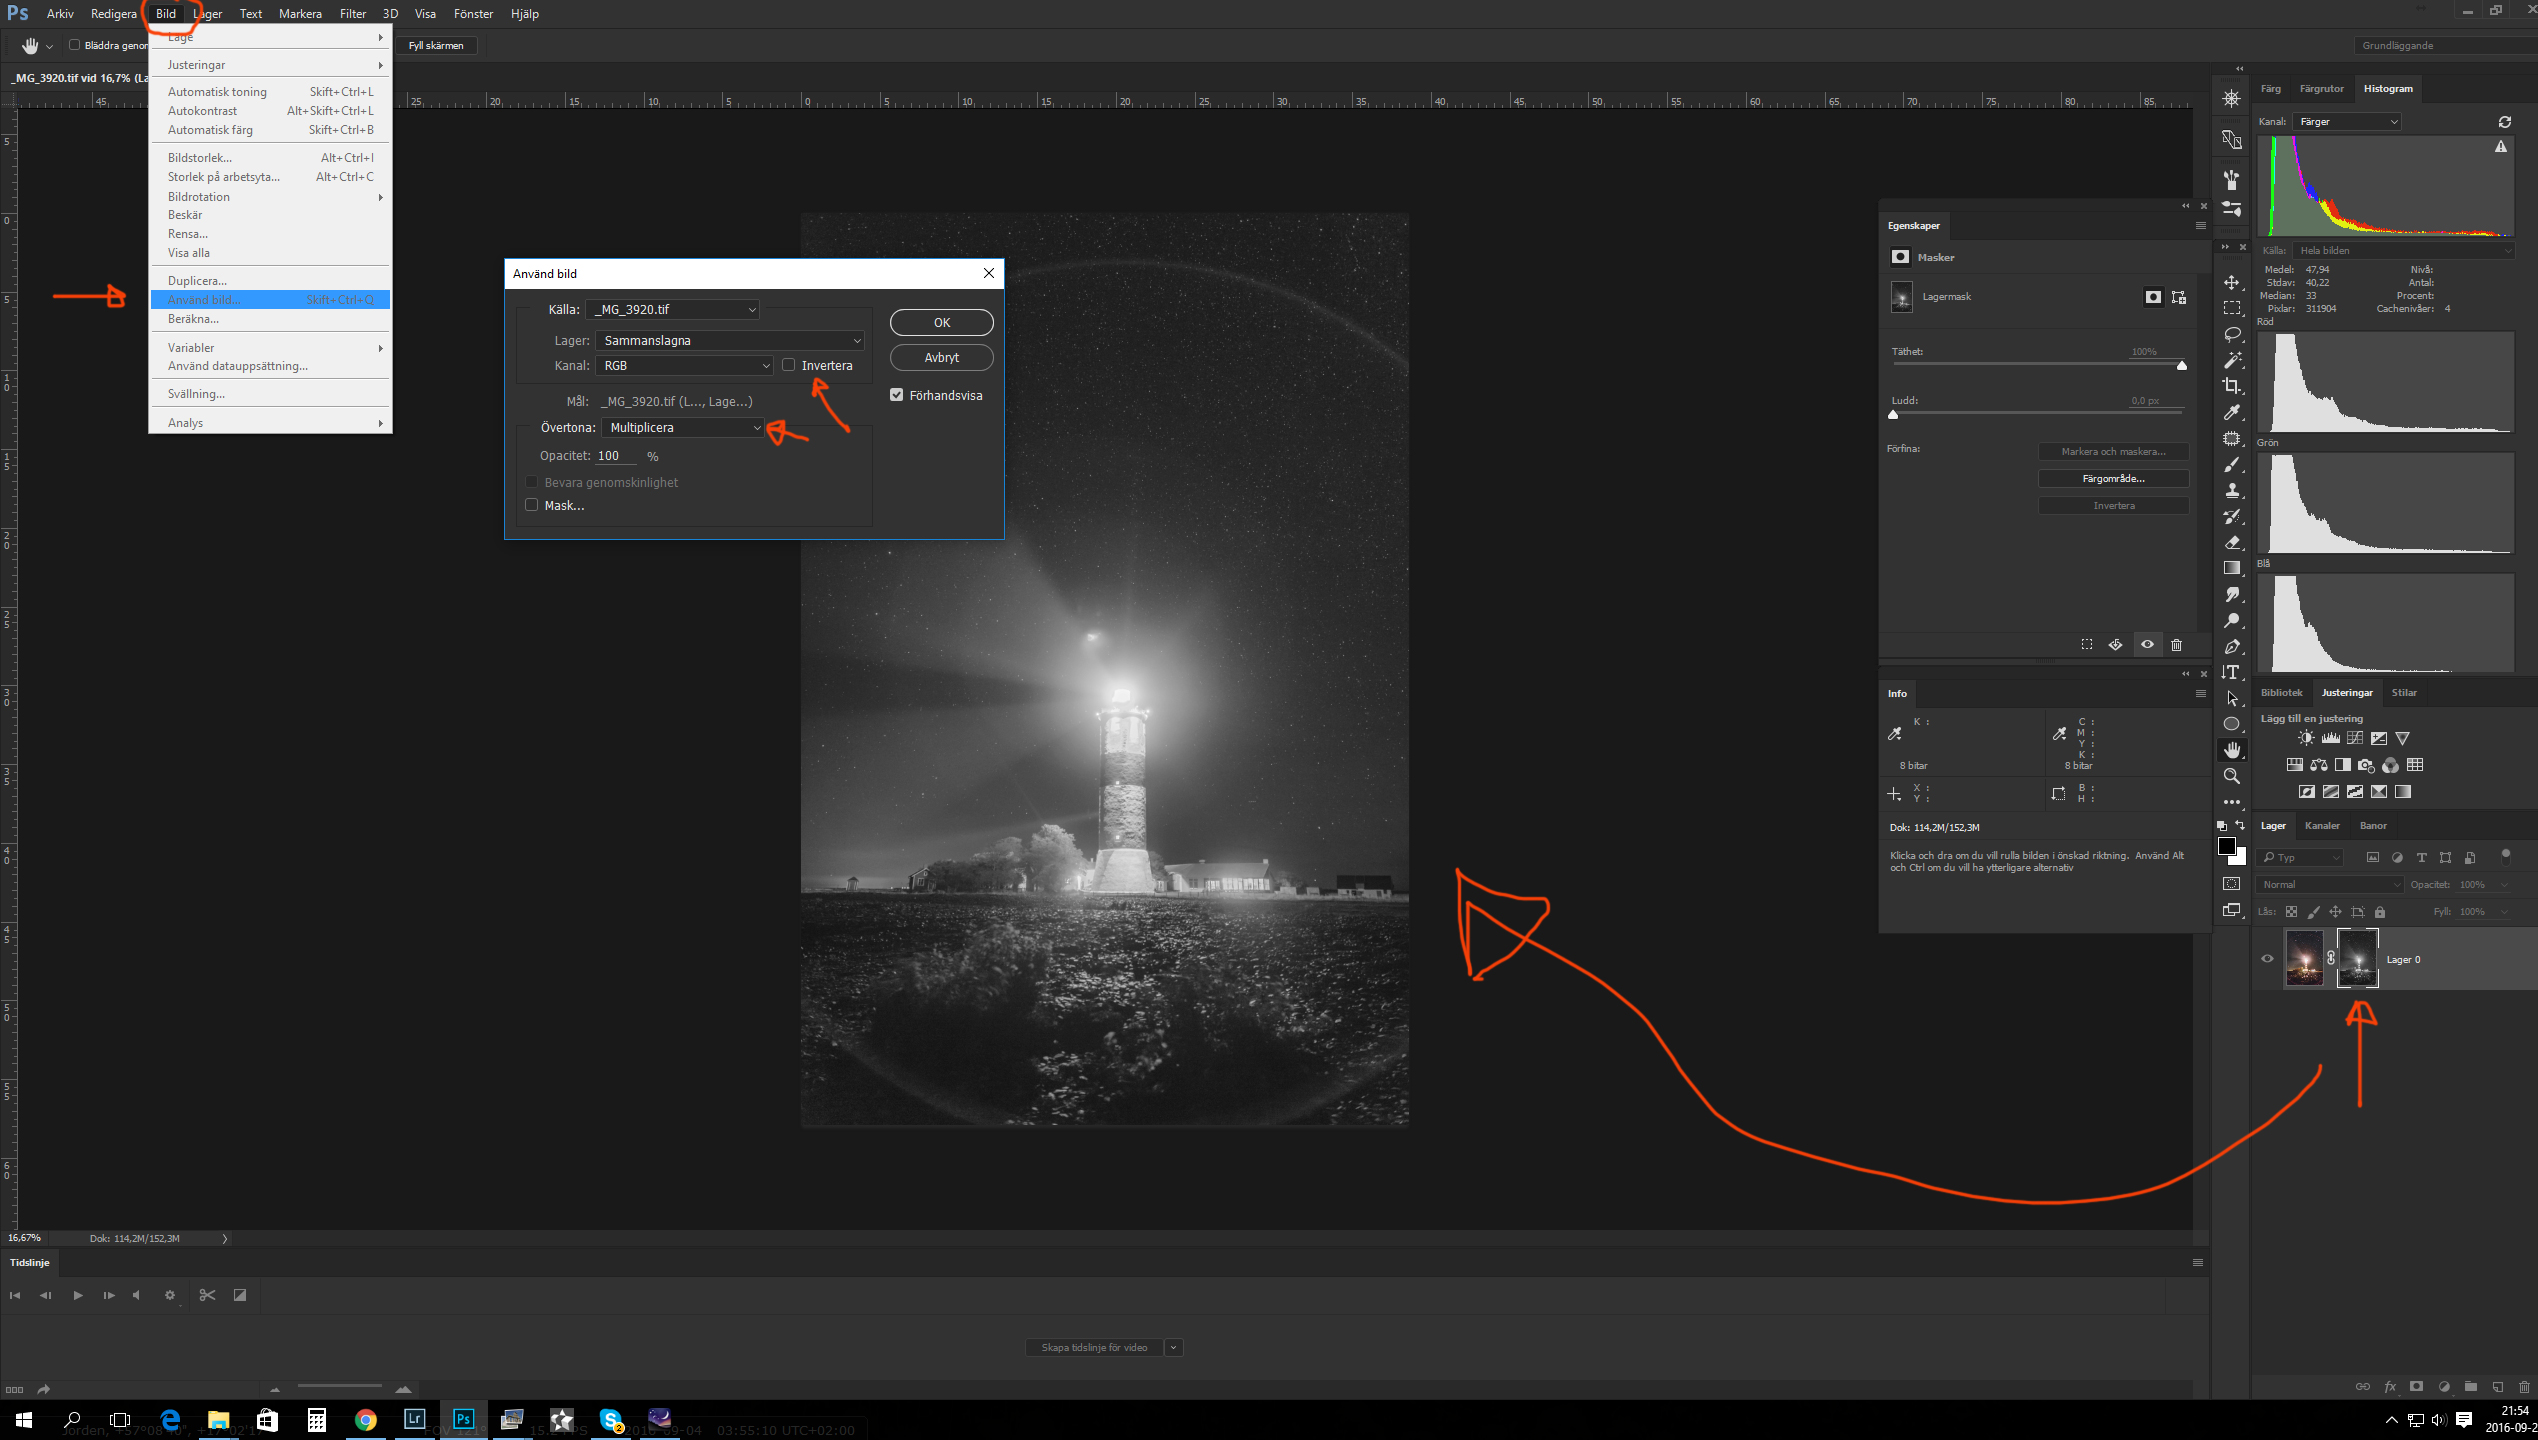Uncheck the Förhandsvisa preview checkbox
The height and width of the screenshot is (1440, 2538).
897,395
